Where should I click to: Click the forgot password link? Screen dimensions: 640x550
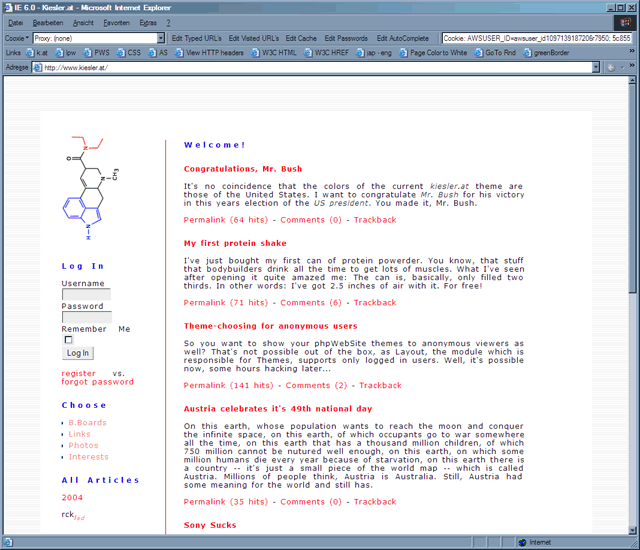pyautogui.click(x=97, y=382)
